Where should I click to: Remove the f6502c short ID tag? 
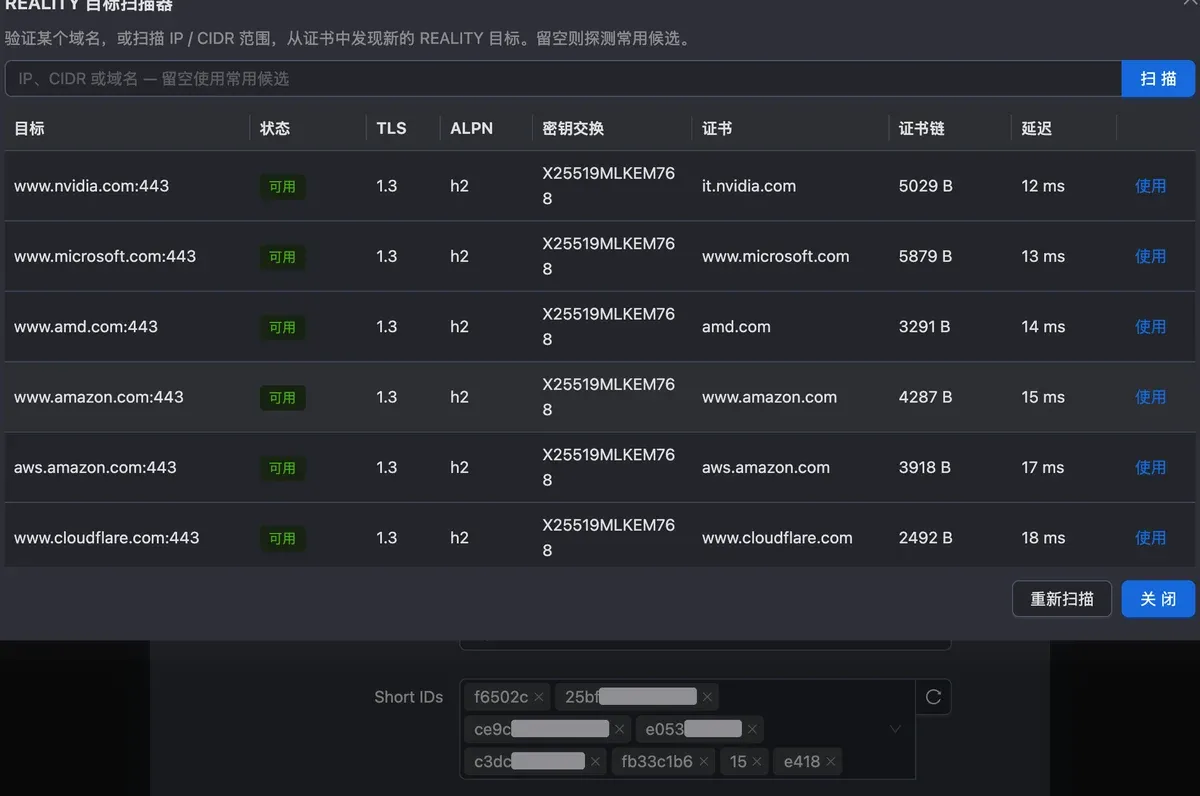pyautogui.click(x=539, y=697)
